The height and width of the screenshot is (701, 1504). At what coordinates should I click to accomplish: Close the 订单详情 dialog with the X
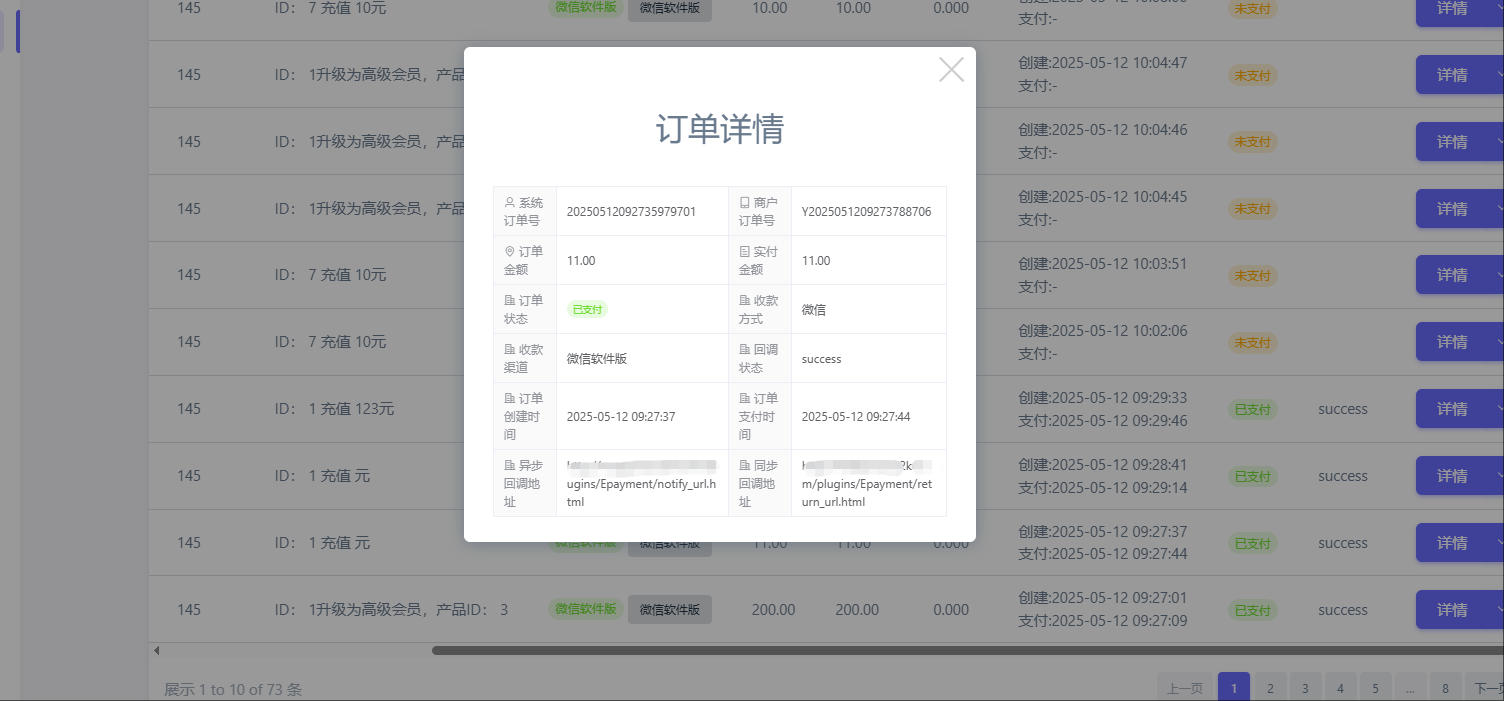[951, 69]
